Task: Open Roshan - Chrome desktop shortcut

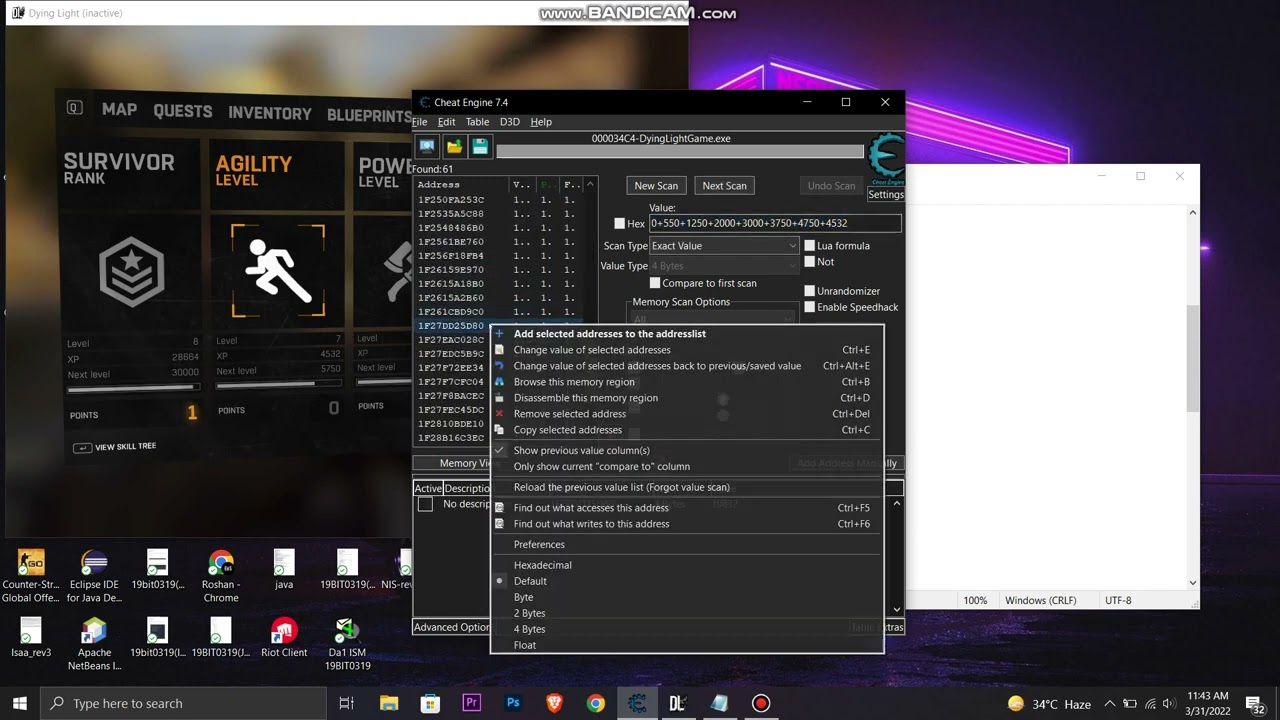Action: (x=221, y=575)
